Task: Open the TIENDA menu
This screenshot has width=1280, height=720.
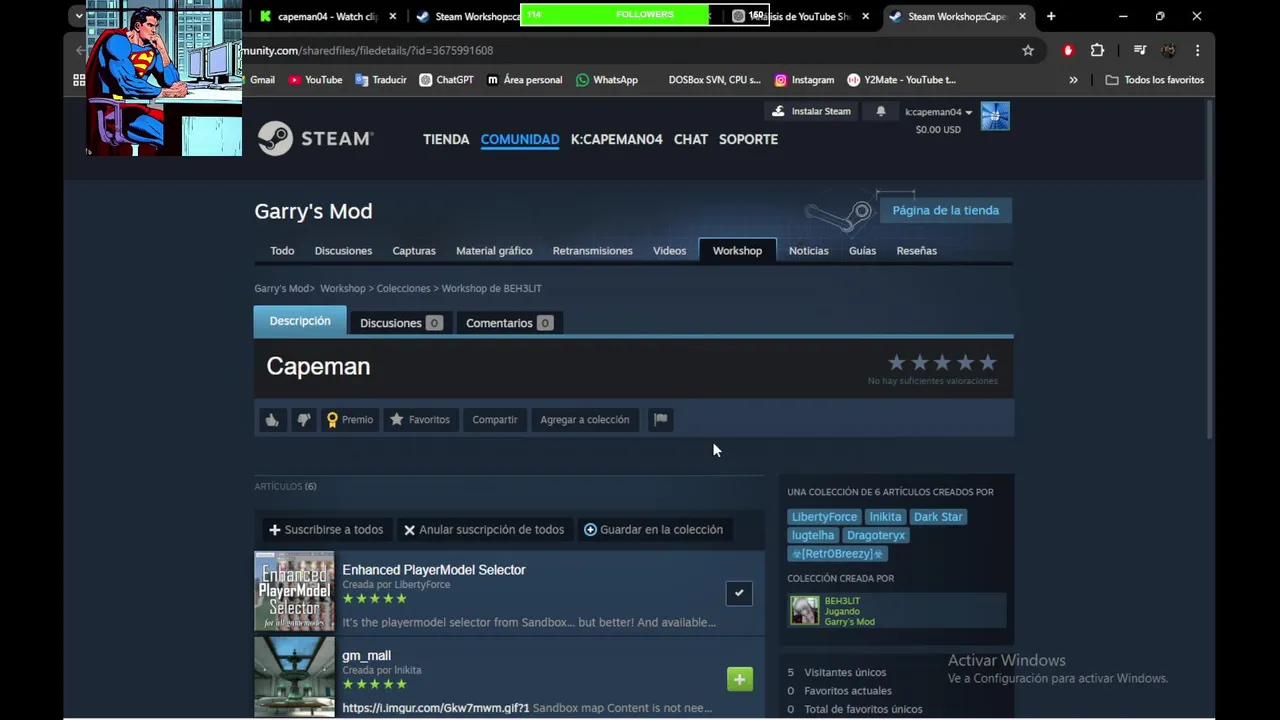Action: pos(446,139)
